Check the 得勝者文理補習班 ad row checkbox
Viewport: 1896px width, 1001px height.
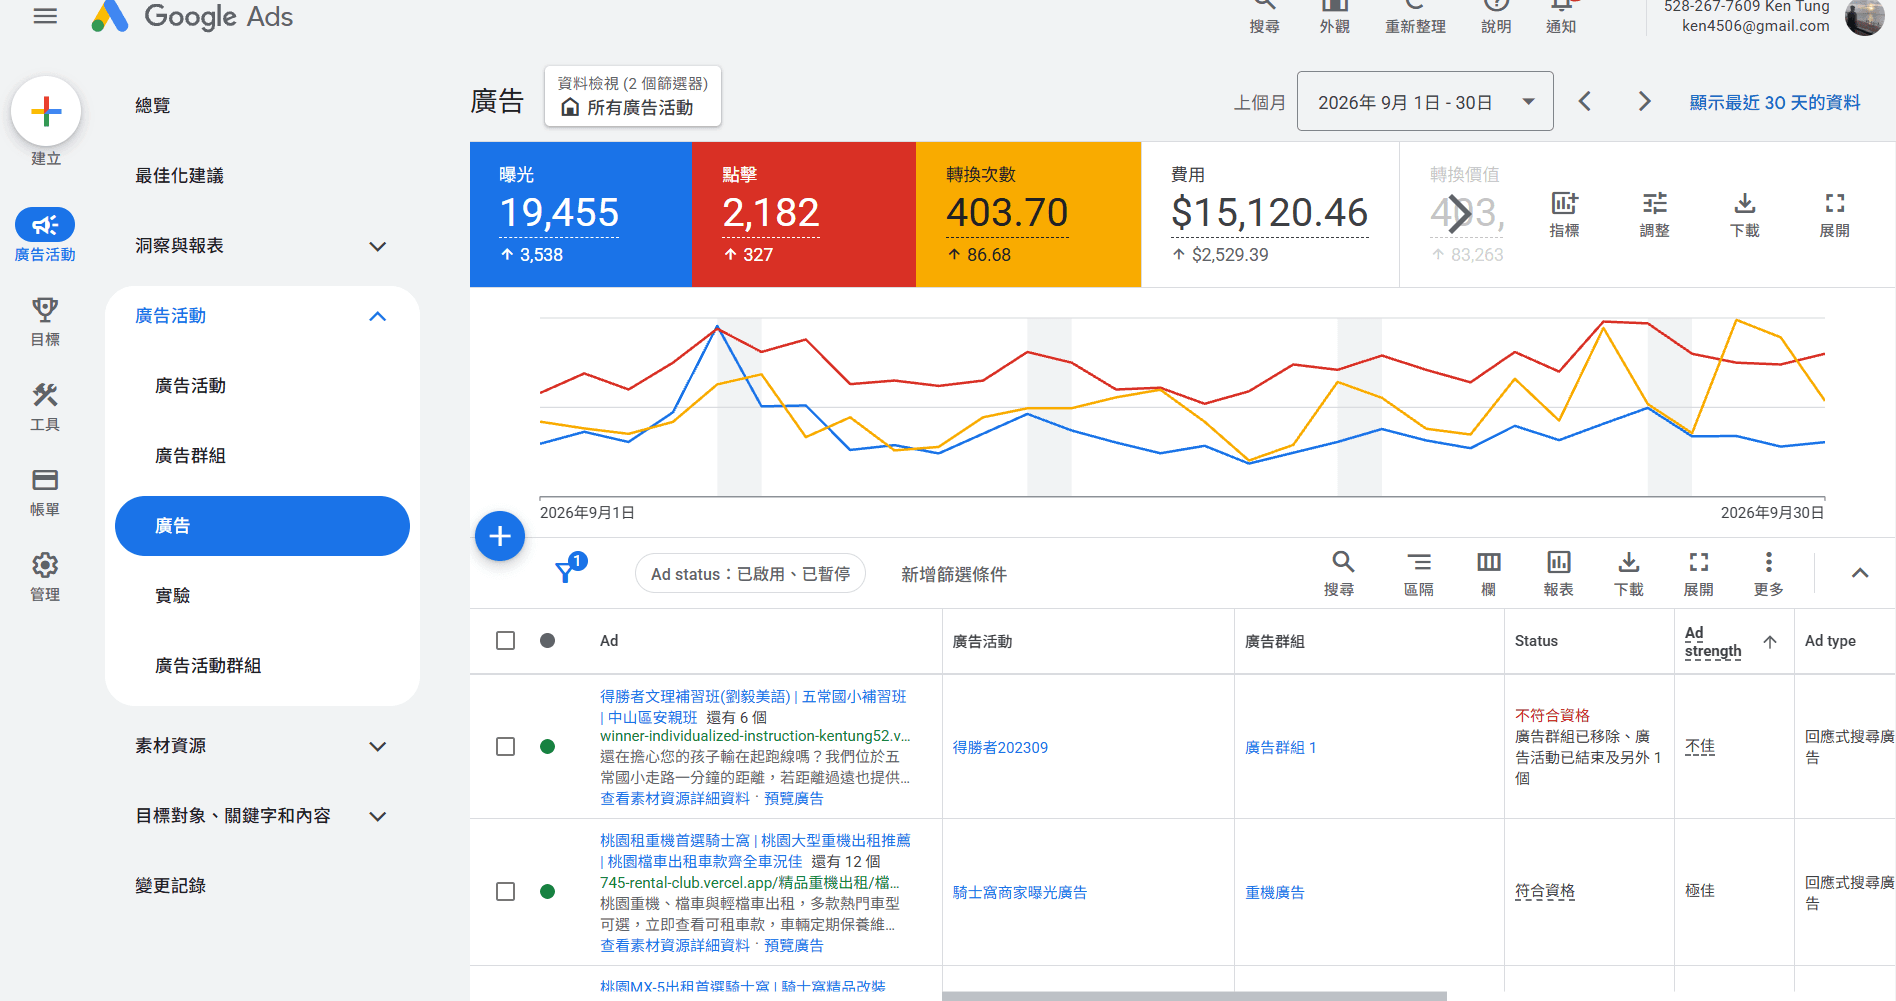point(506,747)
